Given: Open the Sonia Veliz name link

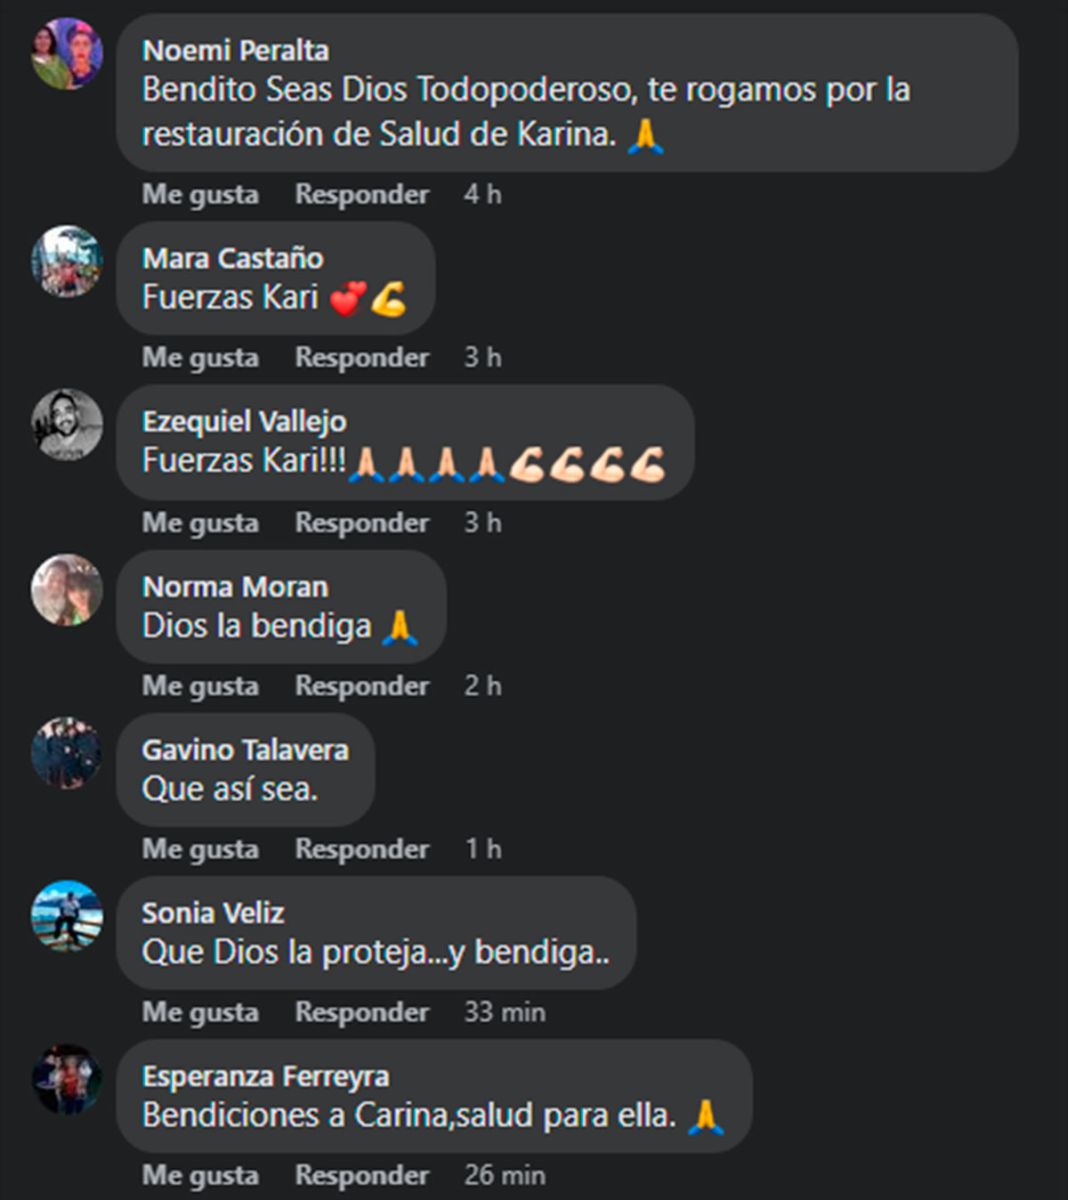Looking at the screenshot, I should (213, 912).
